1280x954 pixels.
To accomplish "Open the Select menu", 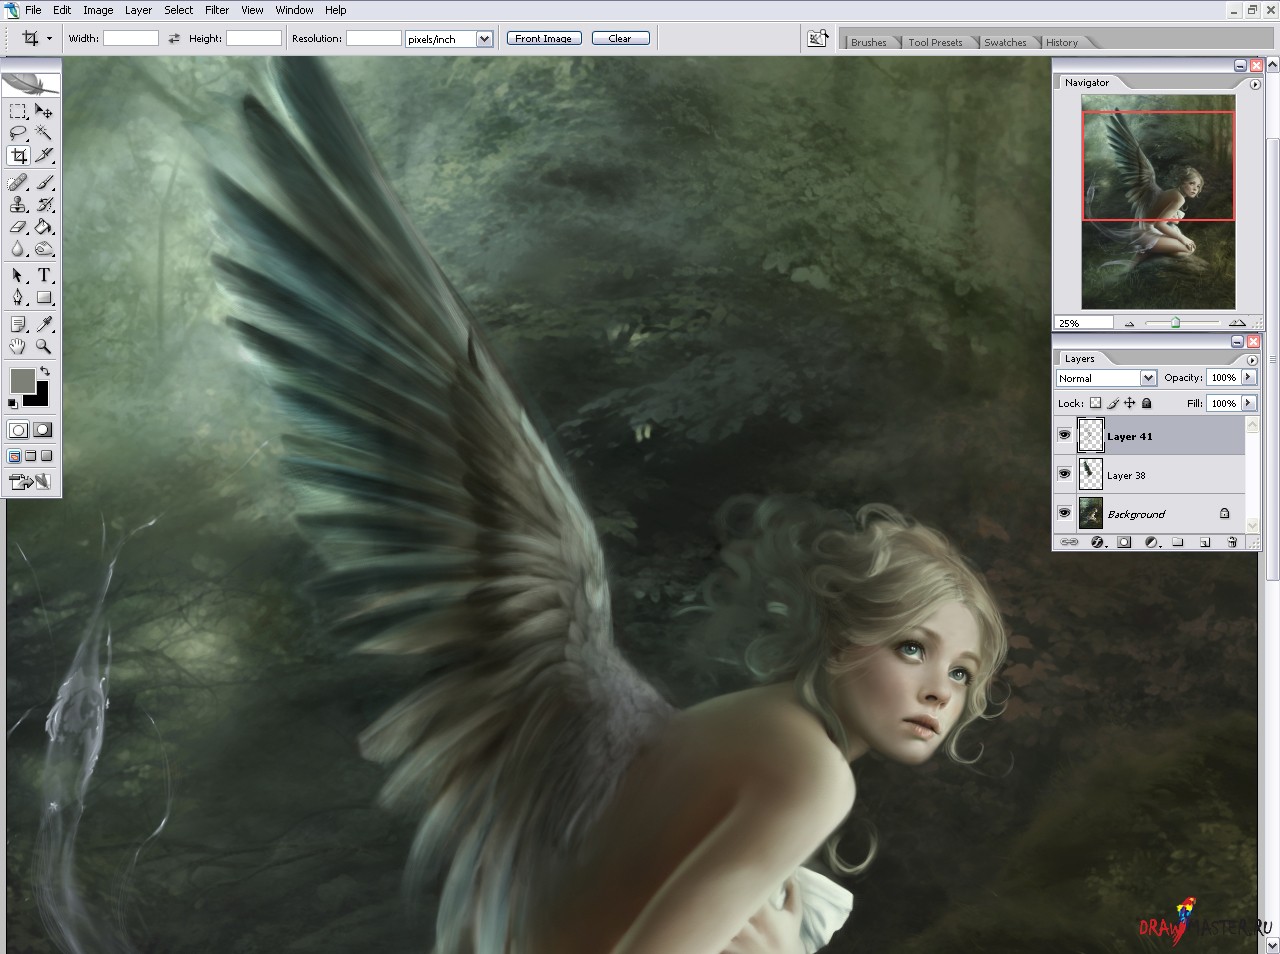I will pos(179,10).
